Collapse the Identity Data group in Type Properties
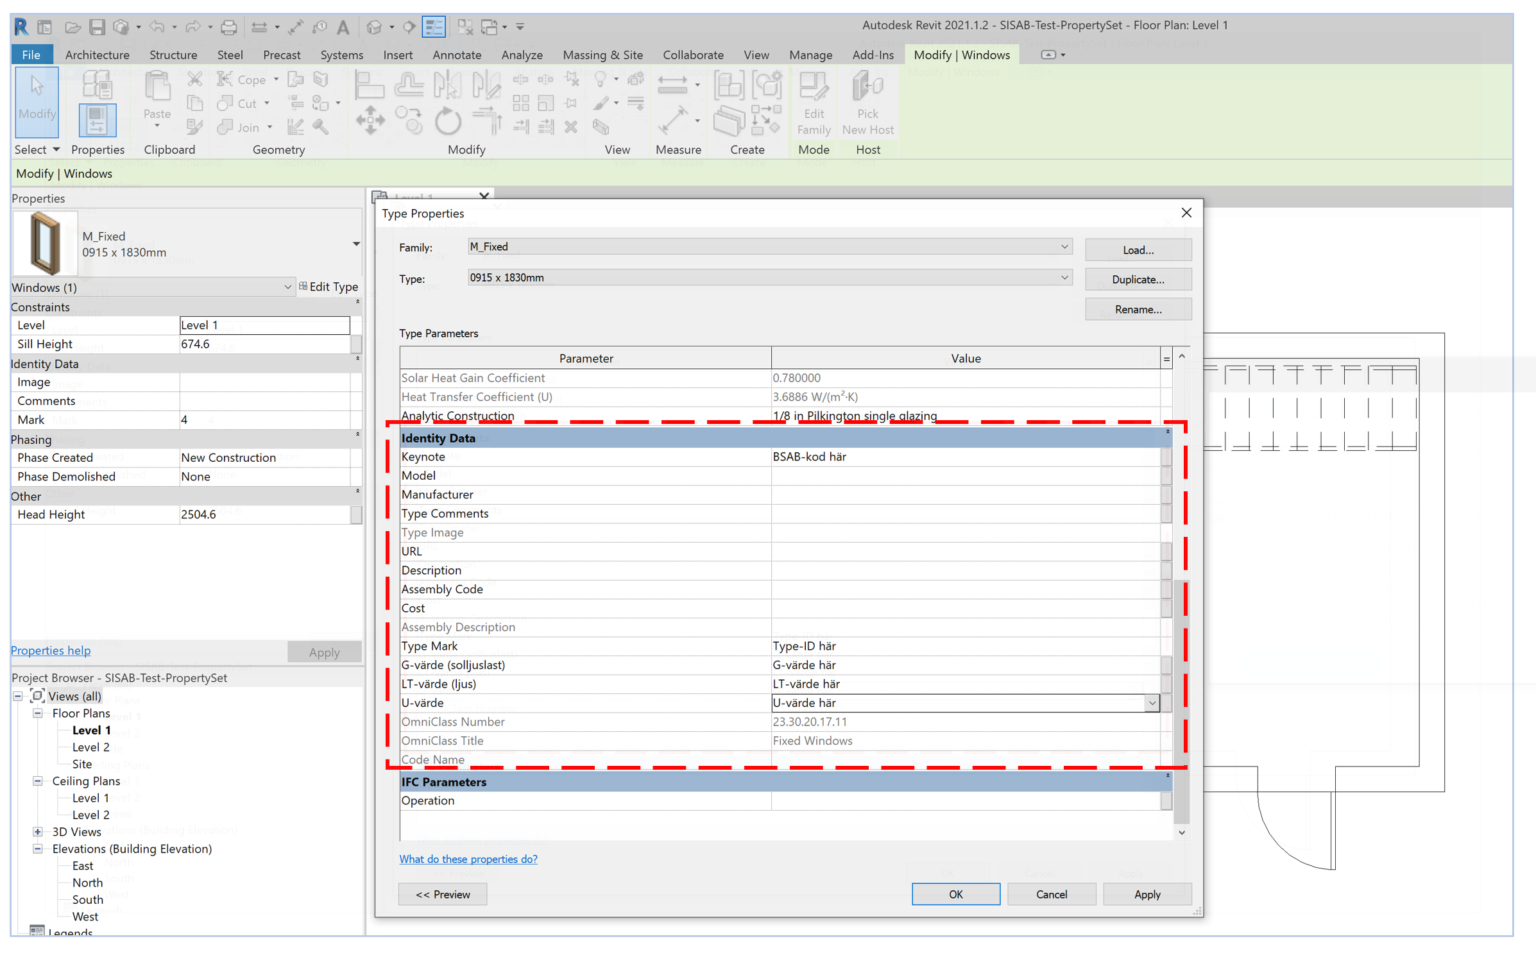 (1167, 433)
